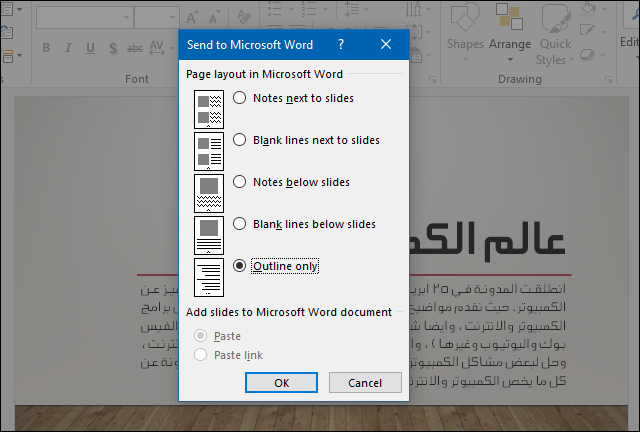The image size is (640, 432).
Task: Click OK in Send to Microsoft Word
Action: click(x=281, y=383)
